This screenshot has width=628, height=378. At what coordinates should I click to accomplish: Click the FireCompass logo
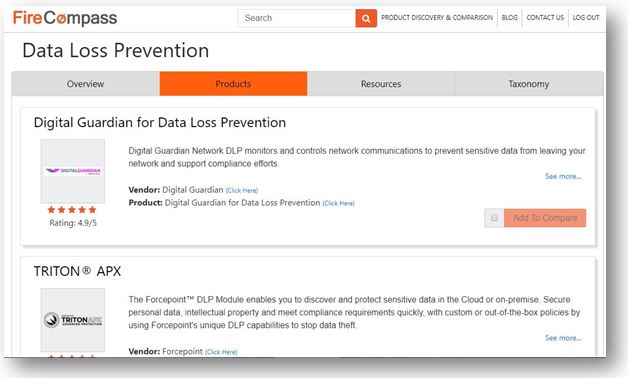(x=65, y=18)
